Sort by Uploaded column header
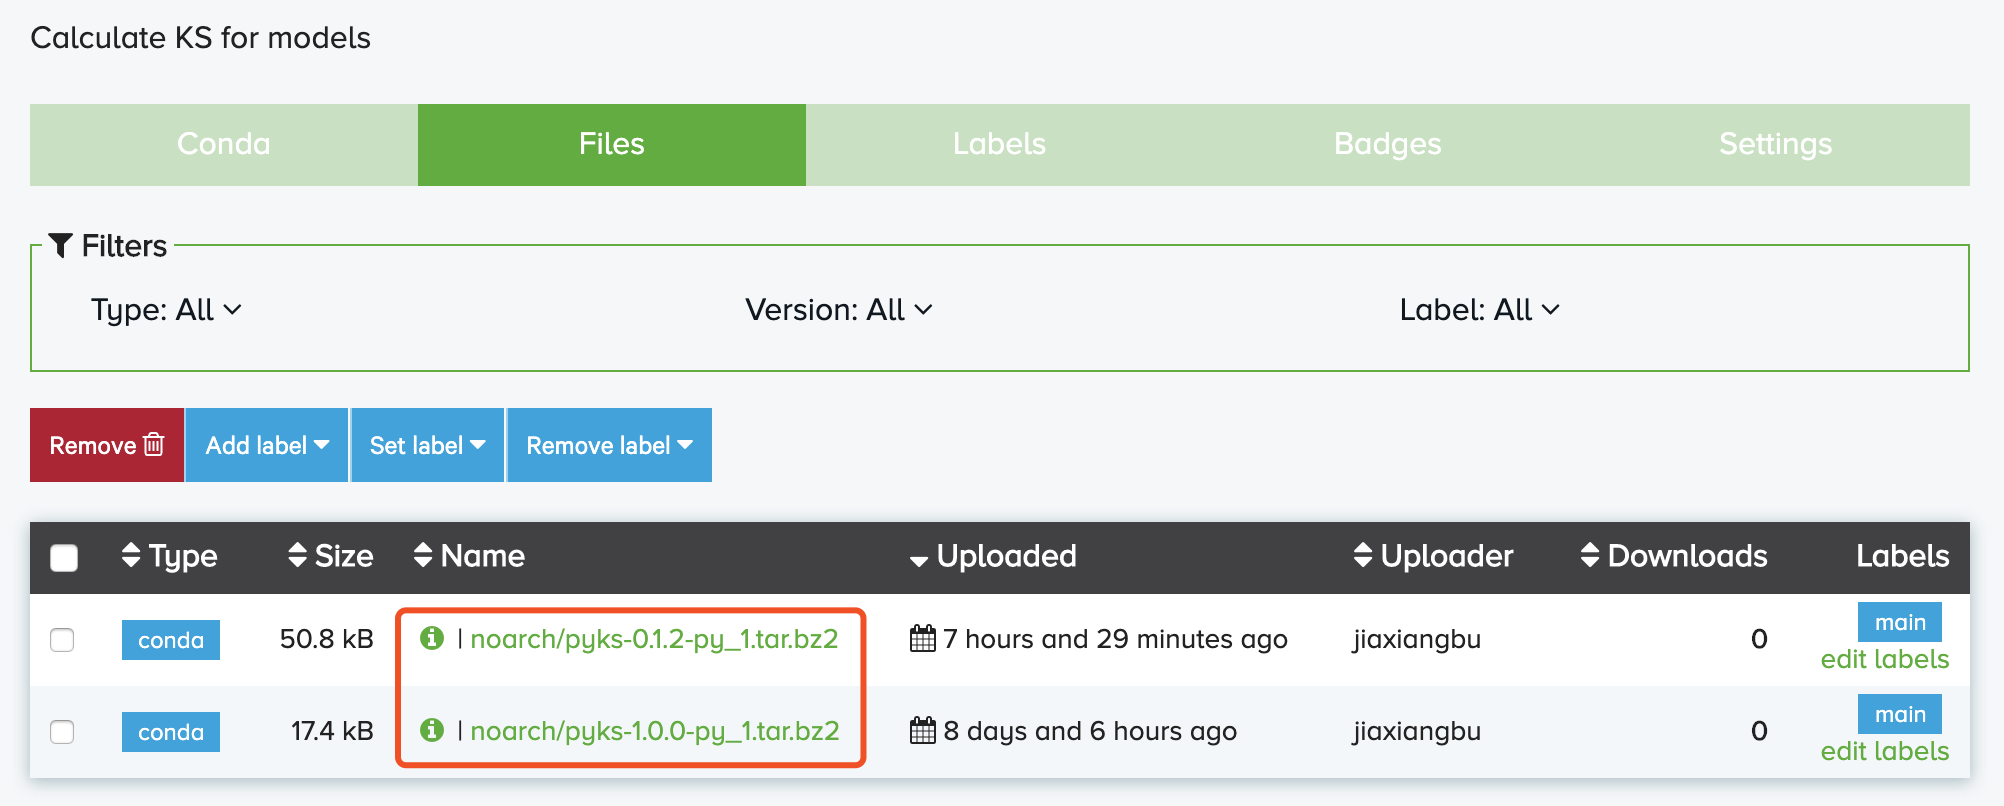Image resolution: width=2004 pixels, height=806 pixels. click(993, 556)
